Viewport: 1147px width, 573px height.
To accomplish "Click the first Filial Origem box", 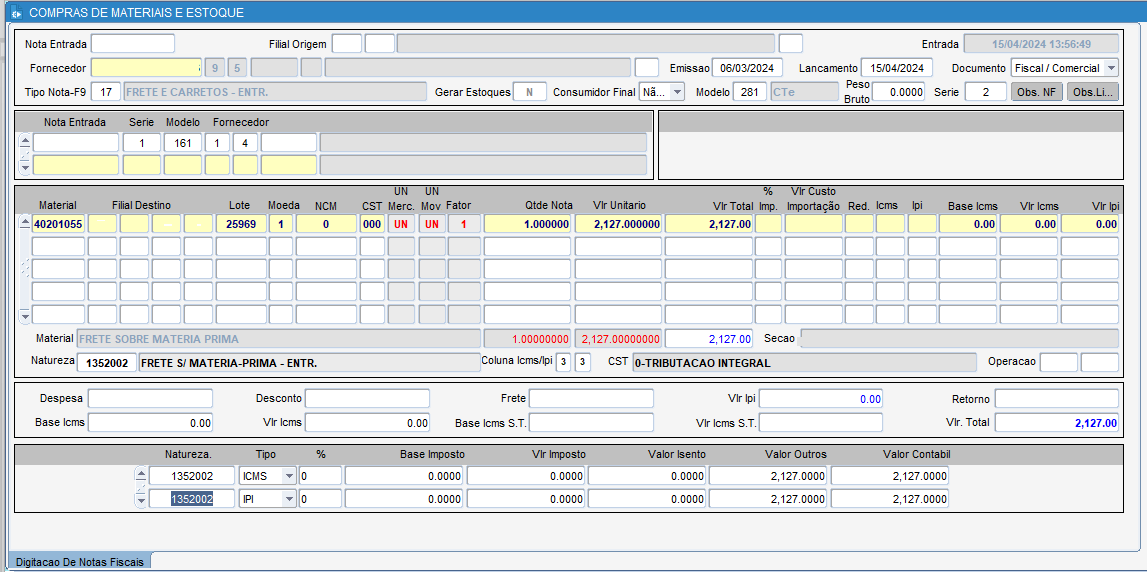I will (x=347, y=43).
